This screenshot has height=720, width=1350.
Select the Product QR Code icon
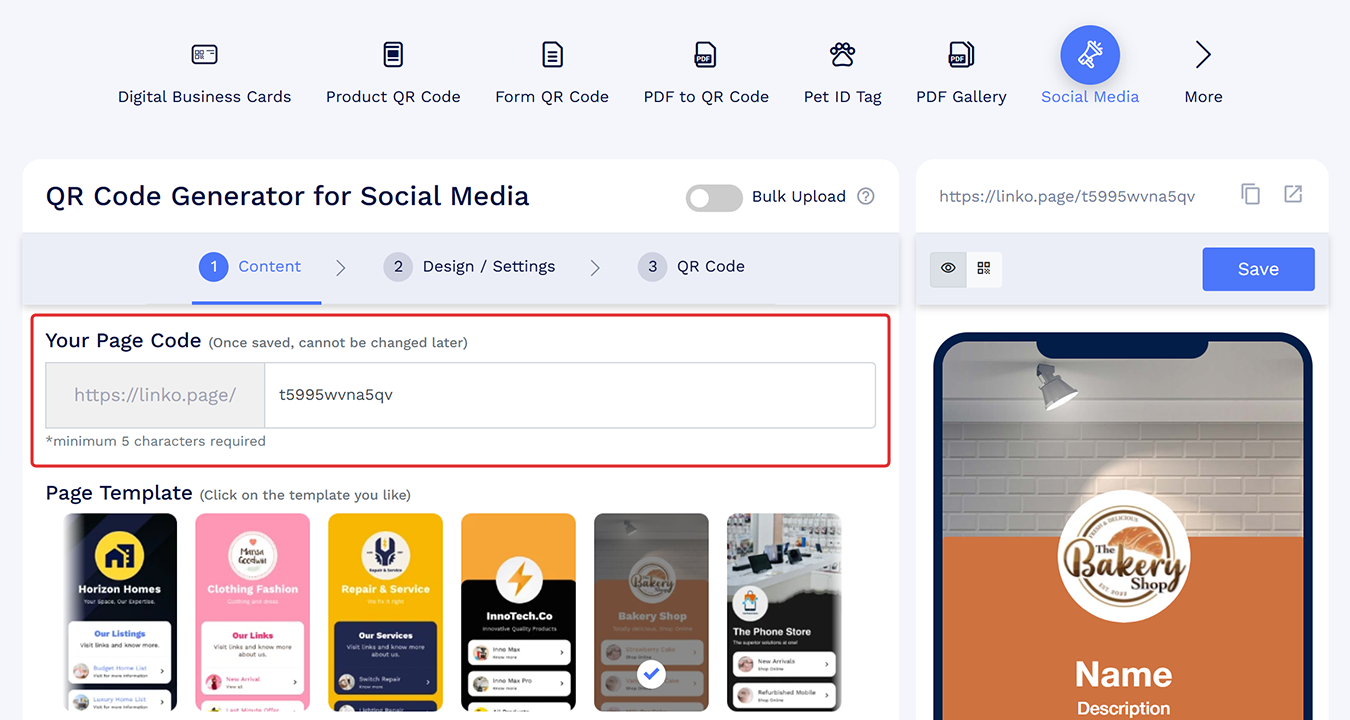(x=393, y=55)
